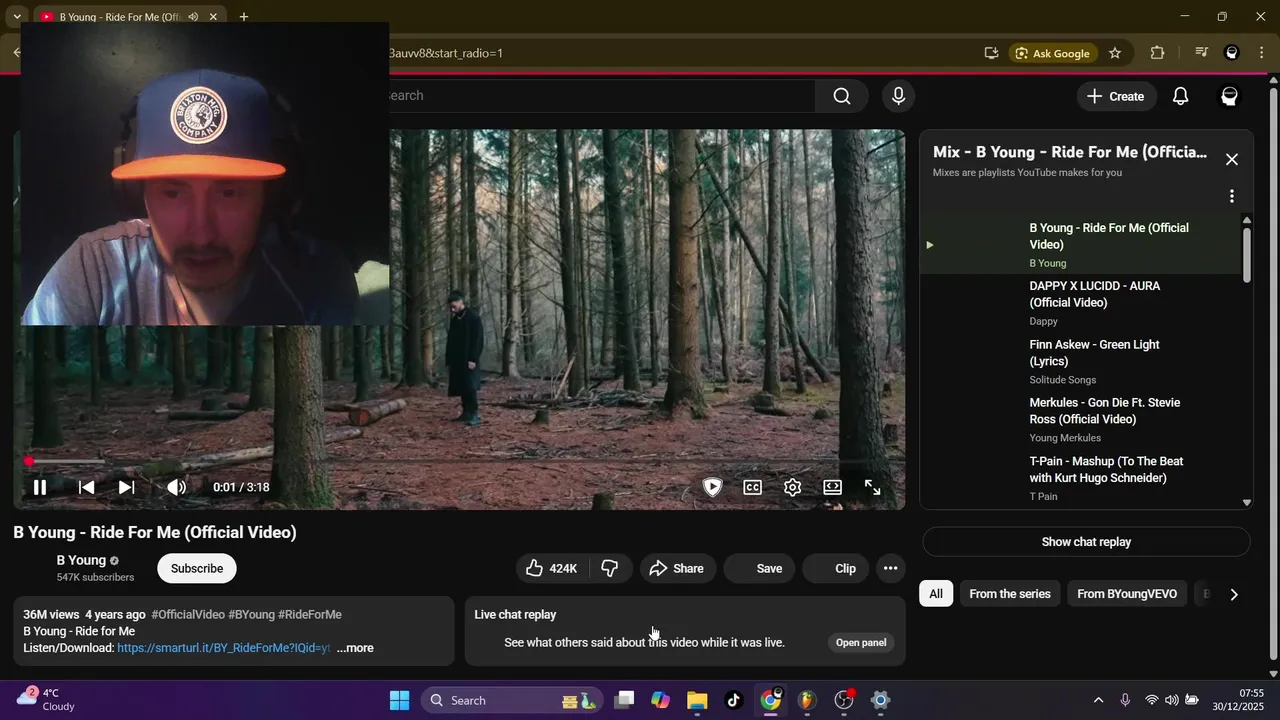Viewport: 1280px width, 720px height.
Task: Open the YouTube account avatar menu
Action: tap(1230, 96)
